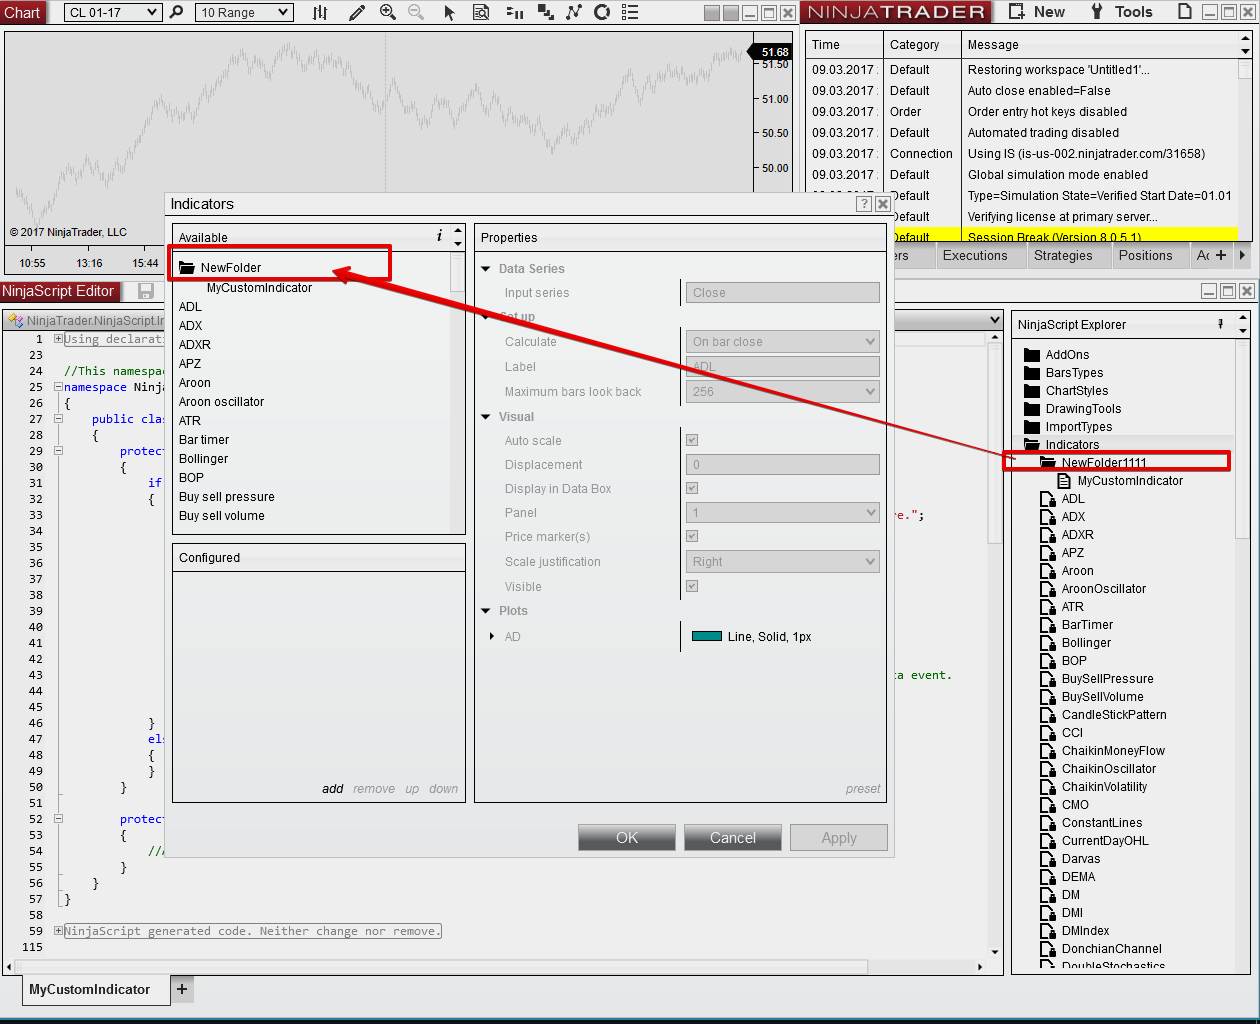
Task: Select the cursor pointer tool in Chart toolbar
Action: pyautogui.click(x=449, y=12)
